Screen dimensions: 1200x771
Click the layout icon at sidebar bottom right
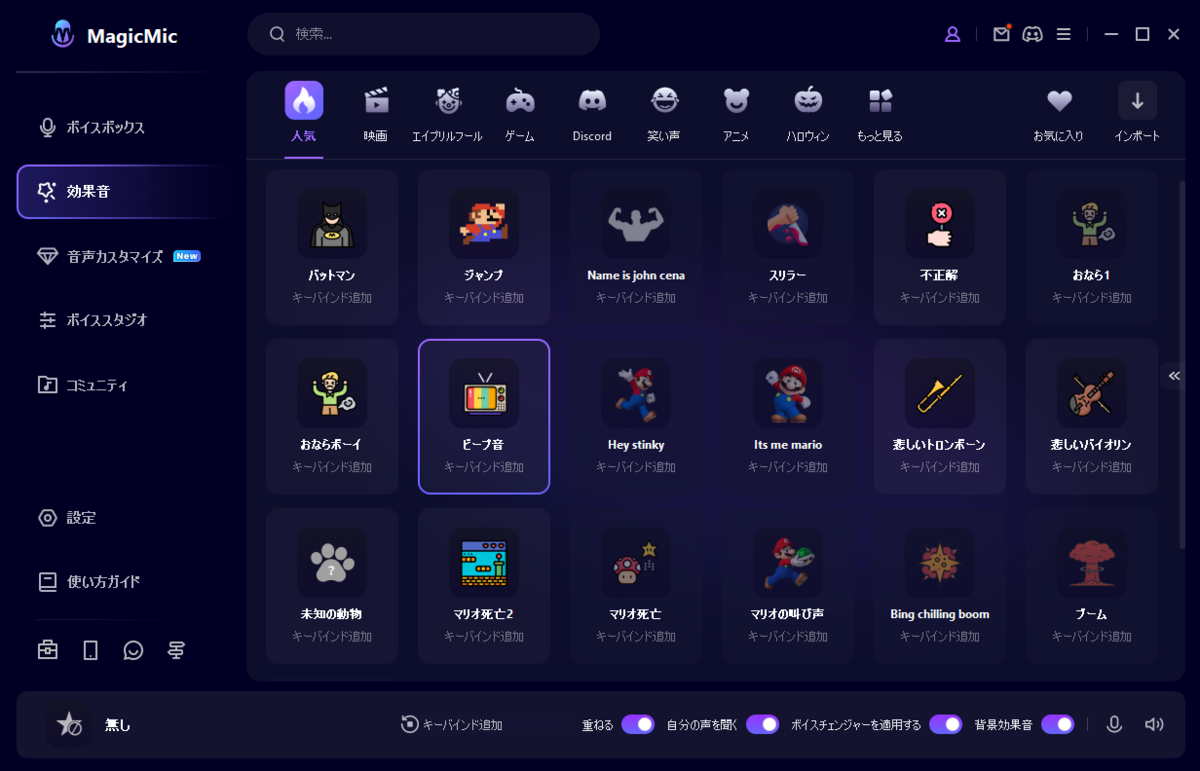(176, 650)
